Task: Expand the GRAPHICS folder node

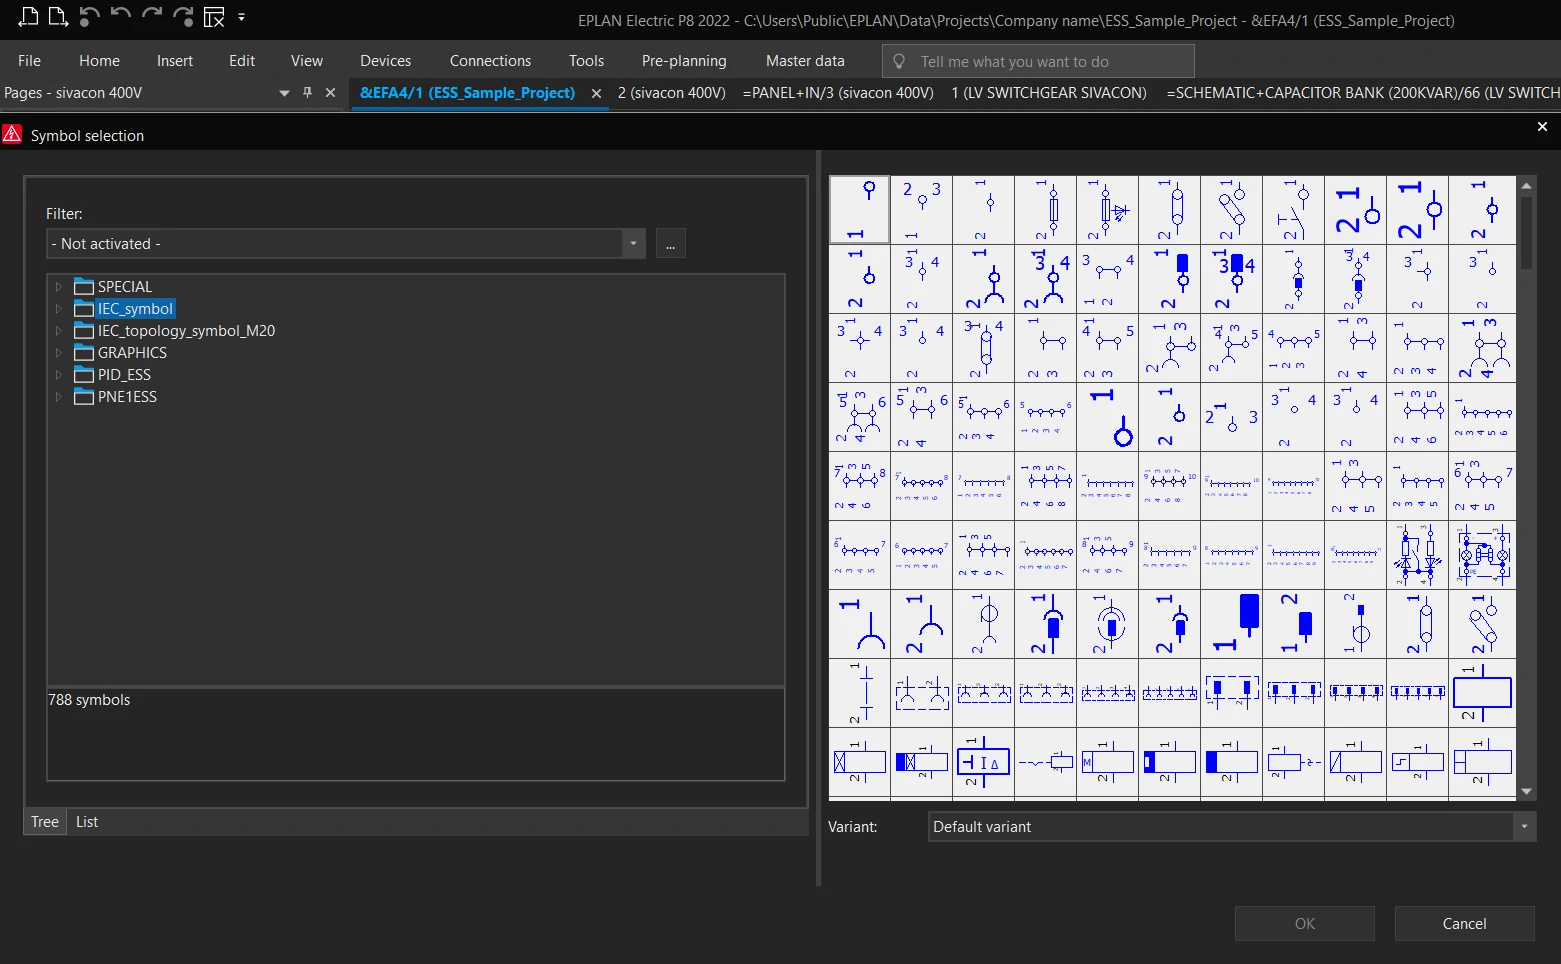Action: 58,353
